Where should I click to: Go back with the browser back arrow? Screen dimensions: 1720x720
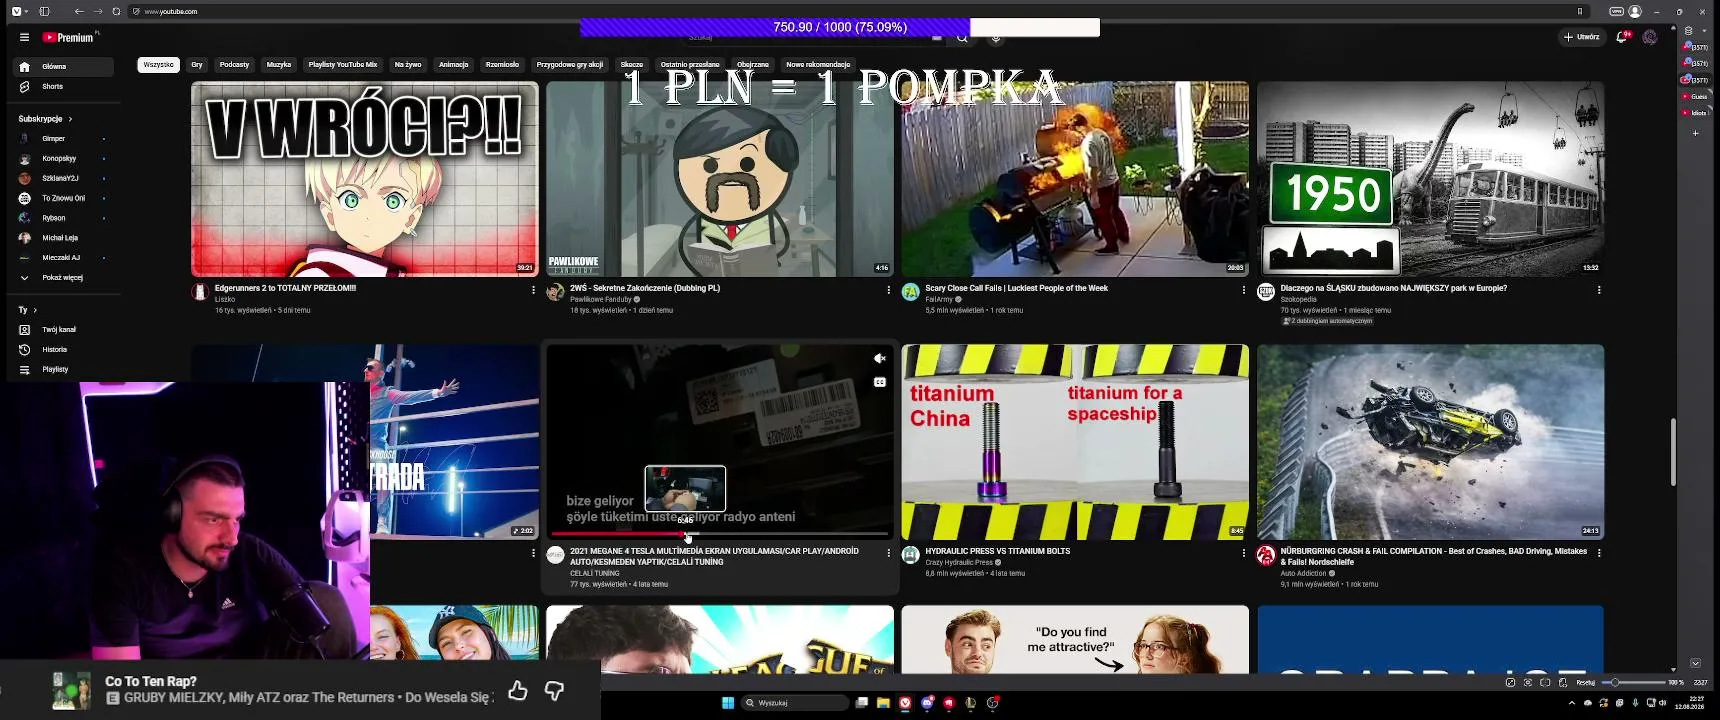click(79, 11)
